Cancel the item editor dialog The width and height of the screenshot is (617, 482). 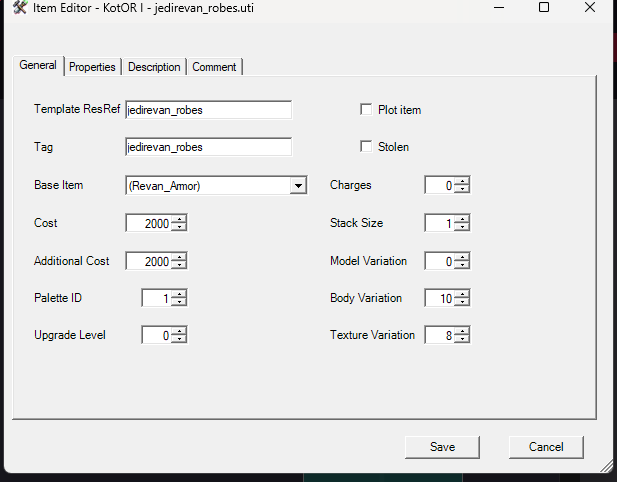546,447
